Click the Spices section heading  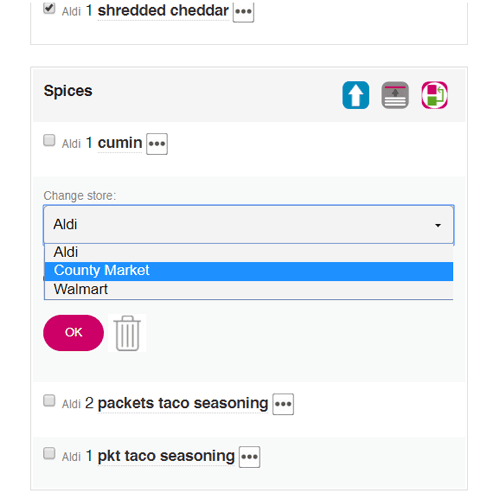(x=68, y=91)
